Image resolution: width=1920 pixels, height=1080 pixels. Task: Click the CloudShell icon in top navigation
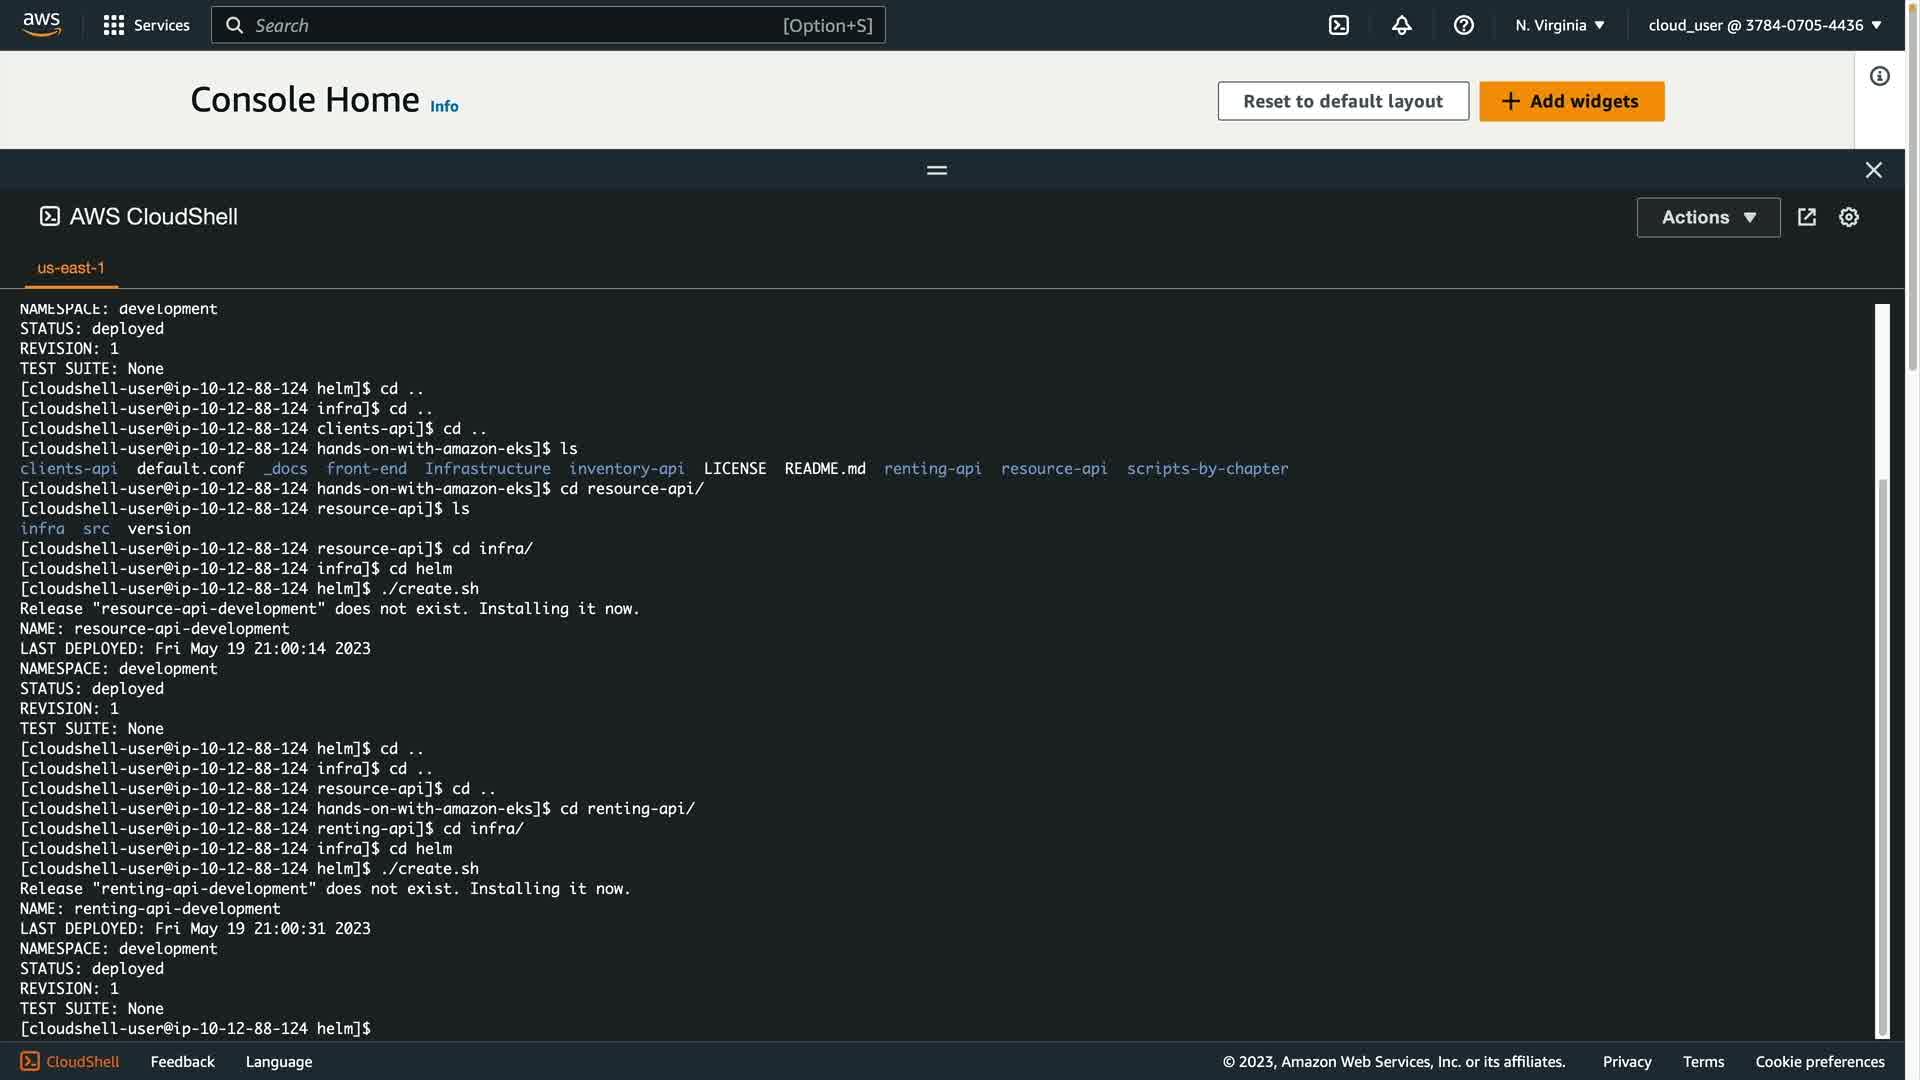pyautogui.click(x=1338, y=25)
